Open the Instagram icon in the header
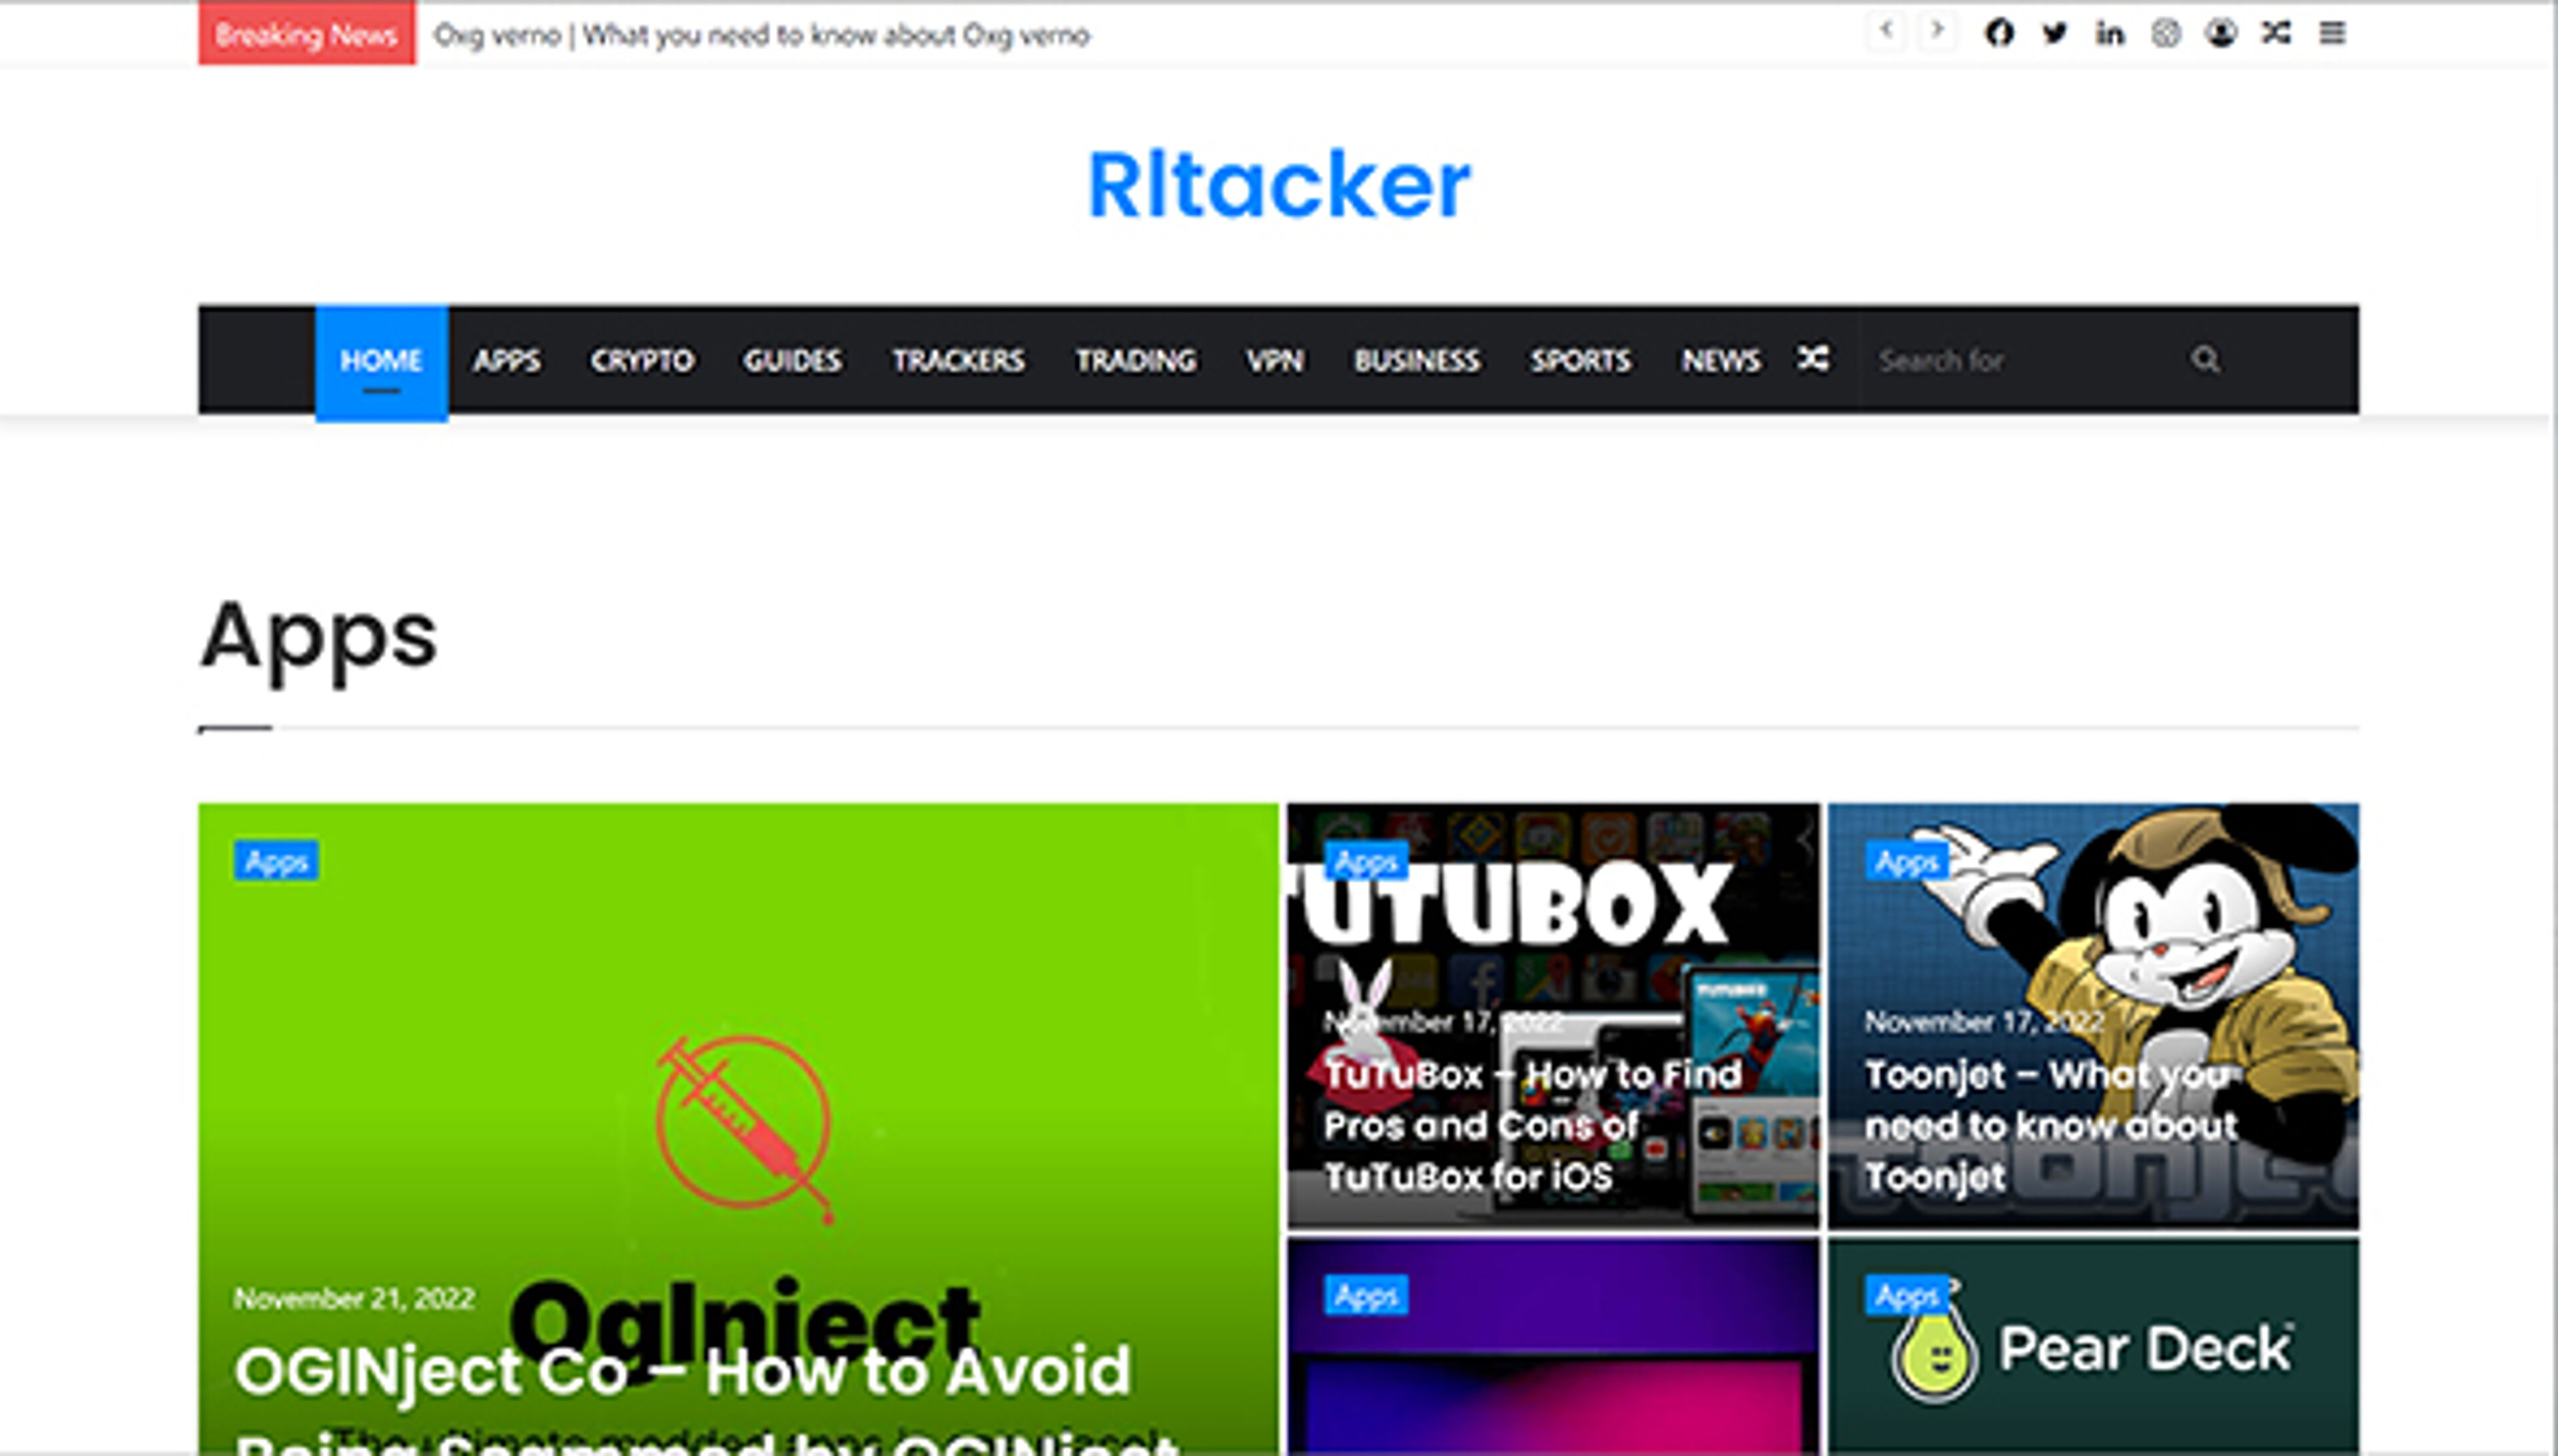This screenshot has height=1456, width=2558. pyautogui.click(x=2166, y=33)
